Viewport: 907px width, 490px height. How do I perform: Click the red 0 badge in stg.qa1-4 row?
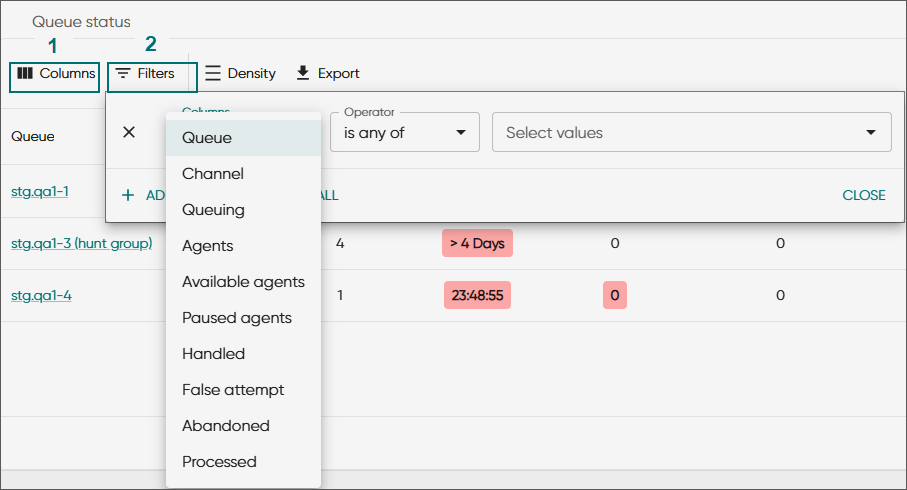coord(615,295)
